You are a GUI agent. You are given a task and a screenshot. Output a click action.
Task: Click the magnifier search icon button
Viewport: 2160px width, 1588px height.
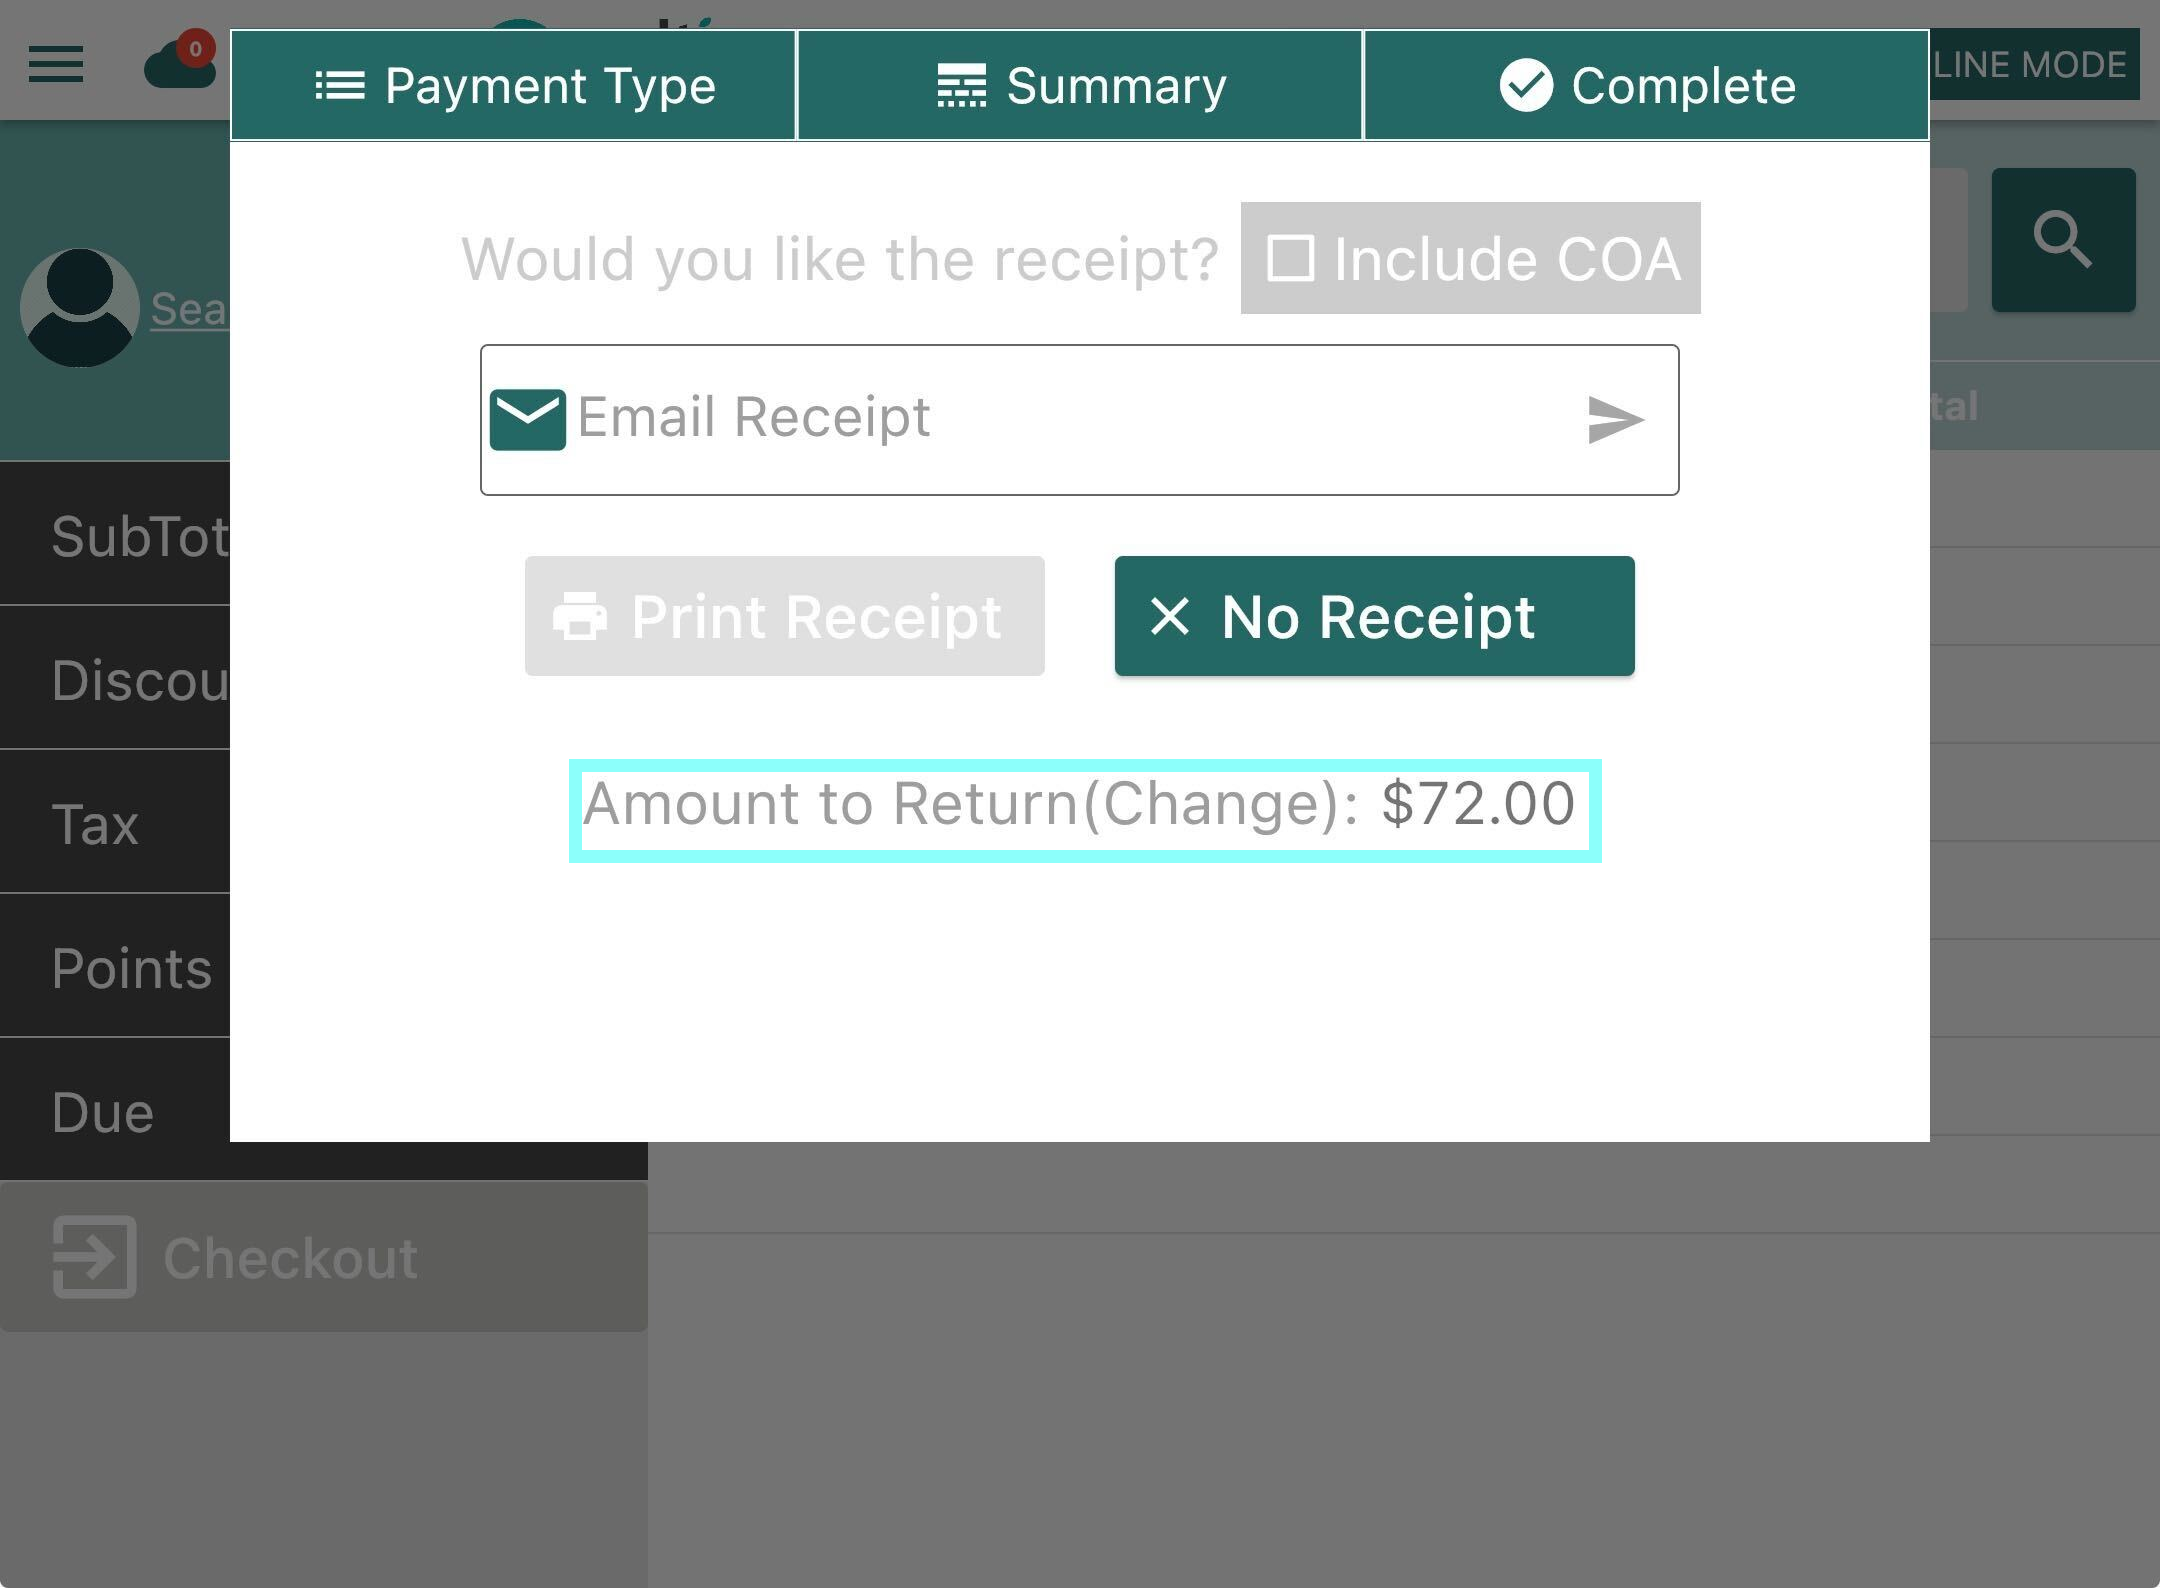coord(2063,240)
